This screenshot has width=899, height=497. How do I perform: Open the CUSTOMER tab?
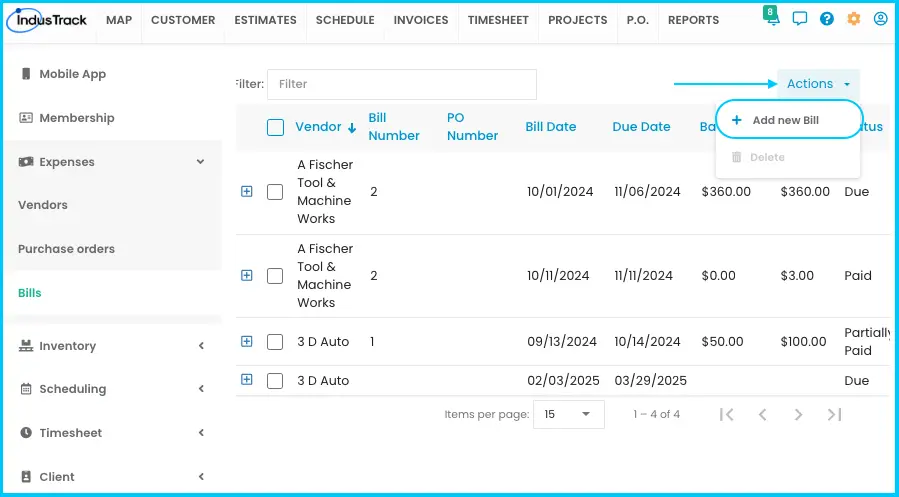coord(183,20)
